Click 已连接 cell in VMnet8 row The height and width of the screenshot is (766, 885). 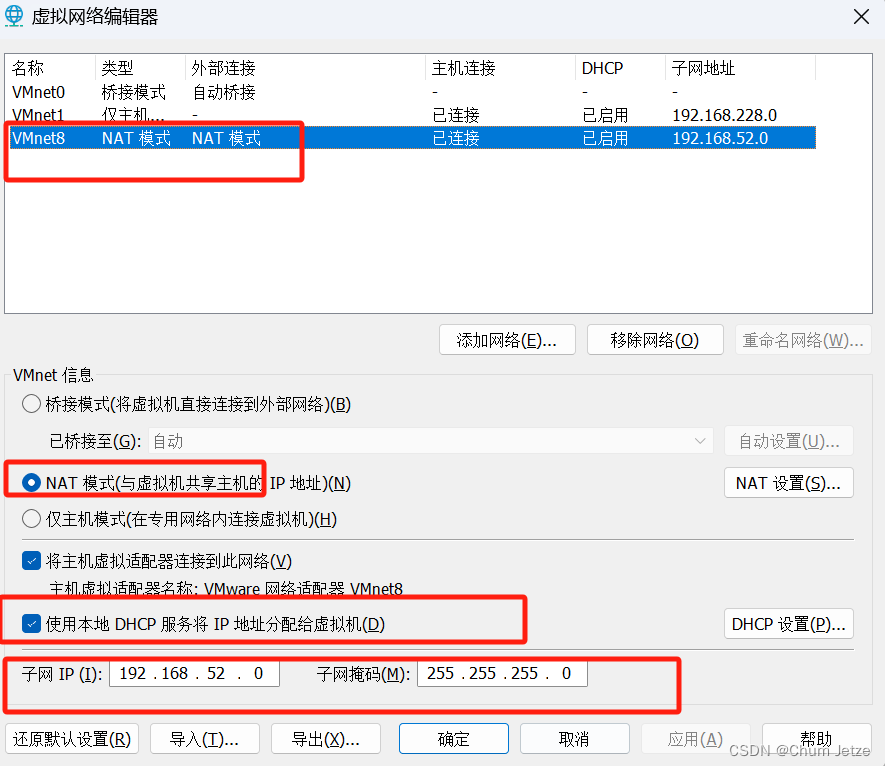click(455, 138)
